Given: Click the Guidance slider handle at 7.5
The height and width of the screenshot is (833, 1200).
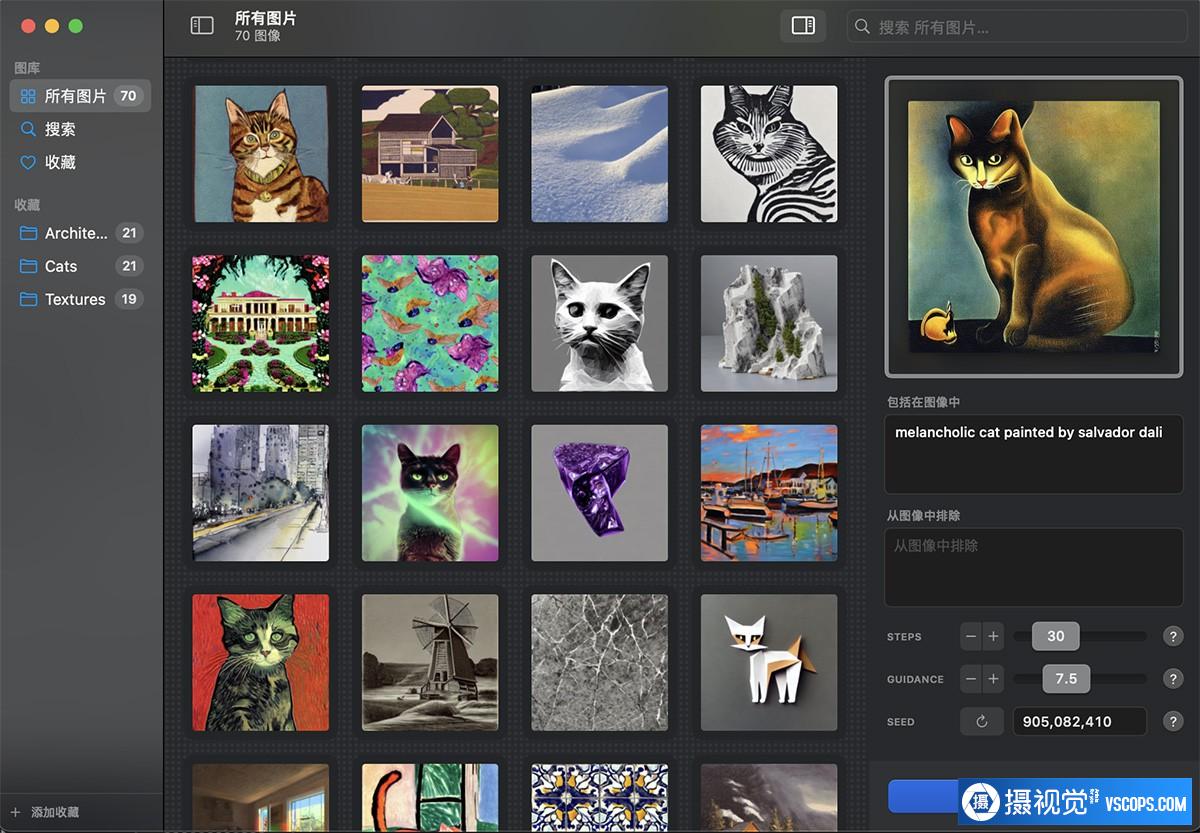Looking at the screenshot, I should (1066, 679).
